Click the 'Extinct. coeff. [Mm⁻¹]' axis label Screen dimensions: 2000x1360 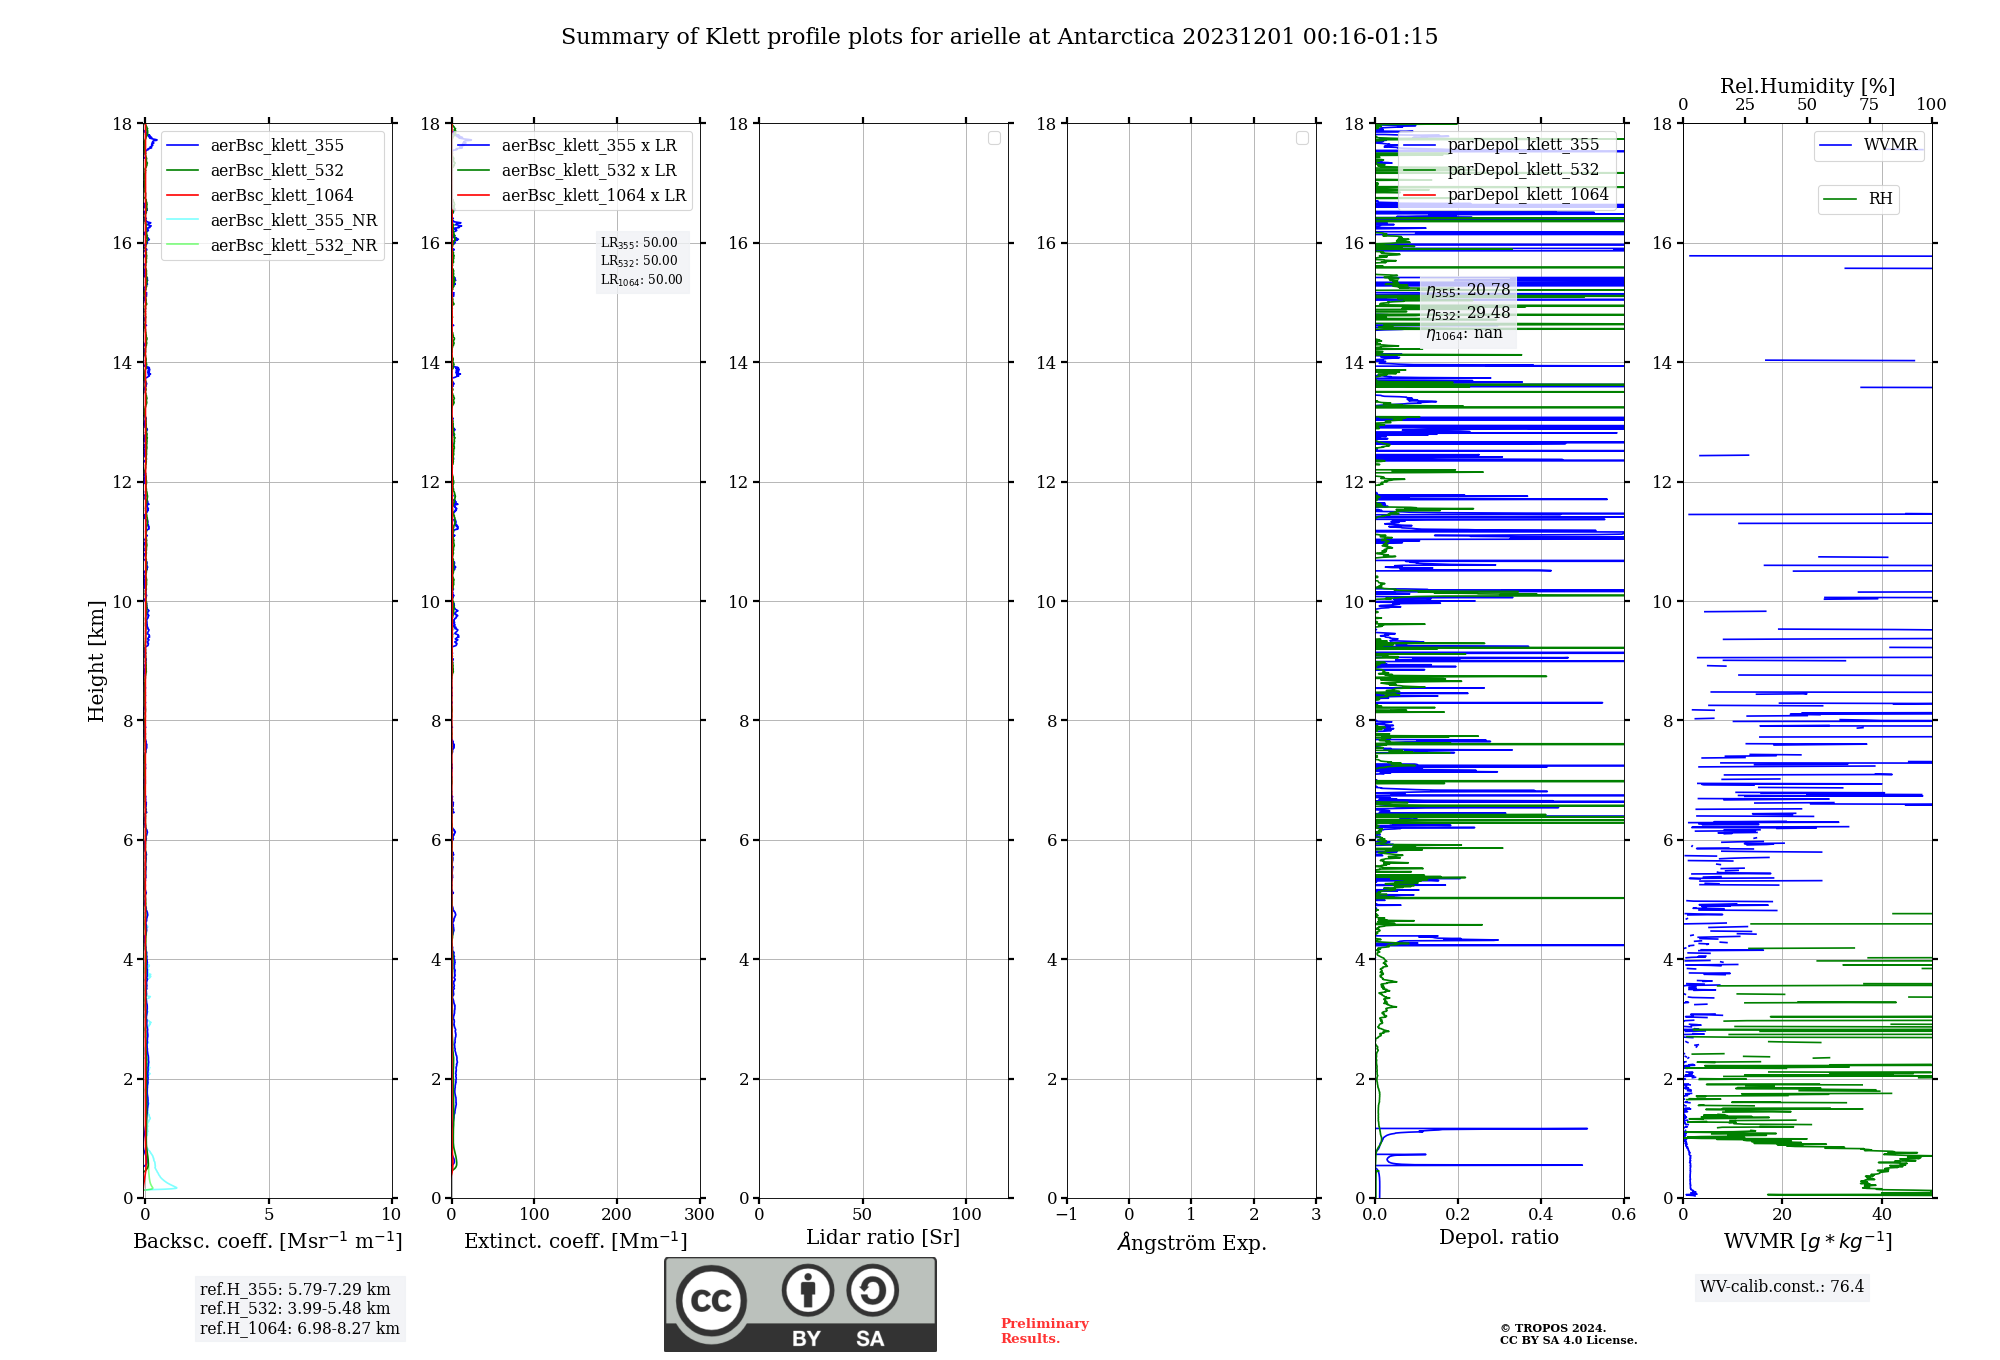[576, 1241]
